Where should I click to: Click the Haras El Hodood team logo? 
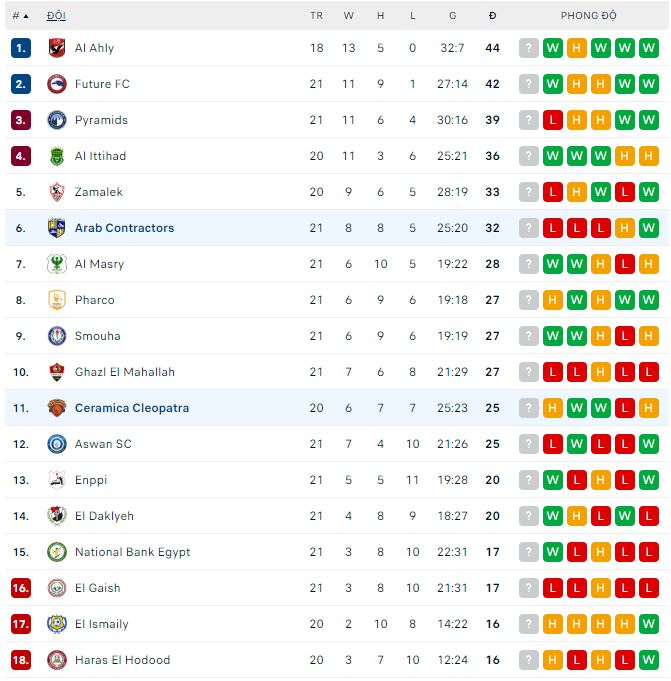56,660
